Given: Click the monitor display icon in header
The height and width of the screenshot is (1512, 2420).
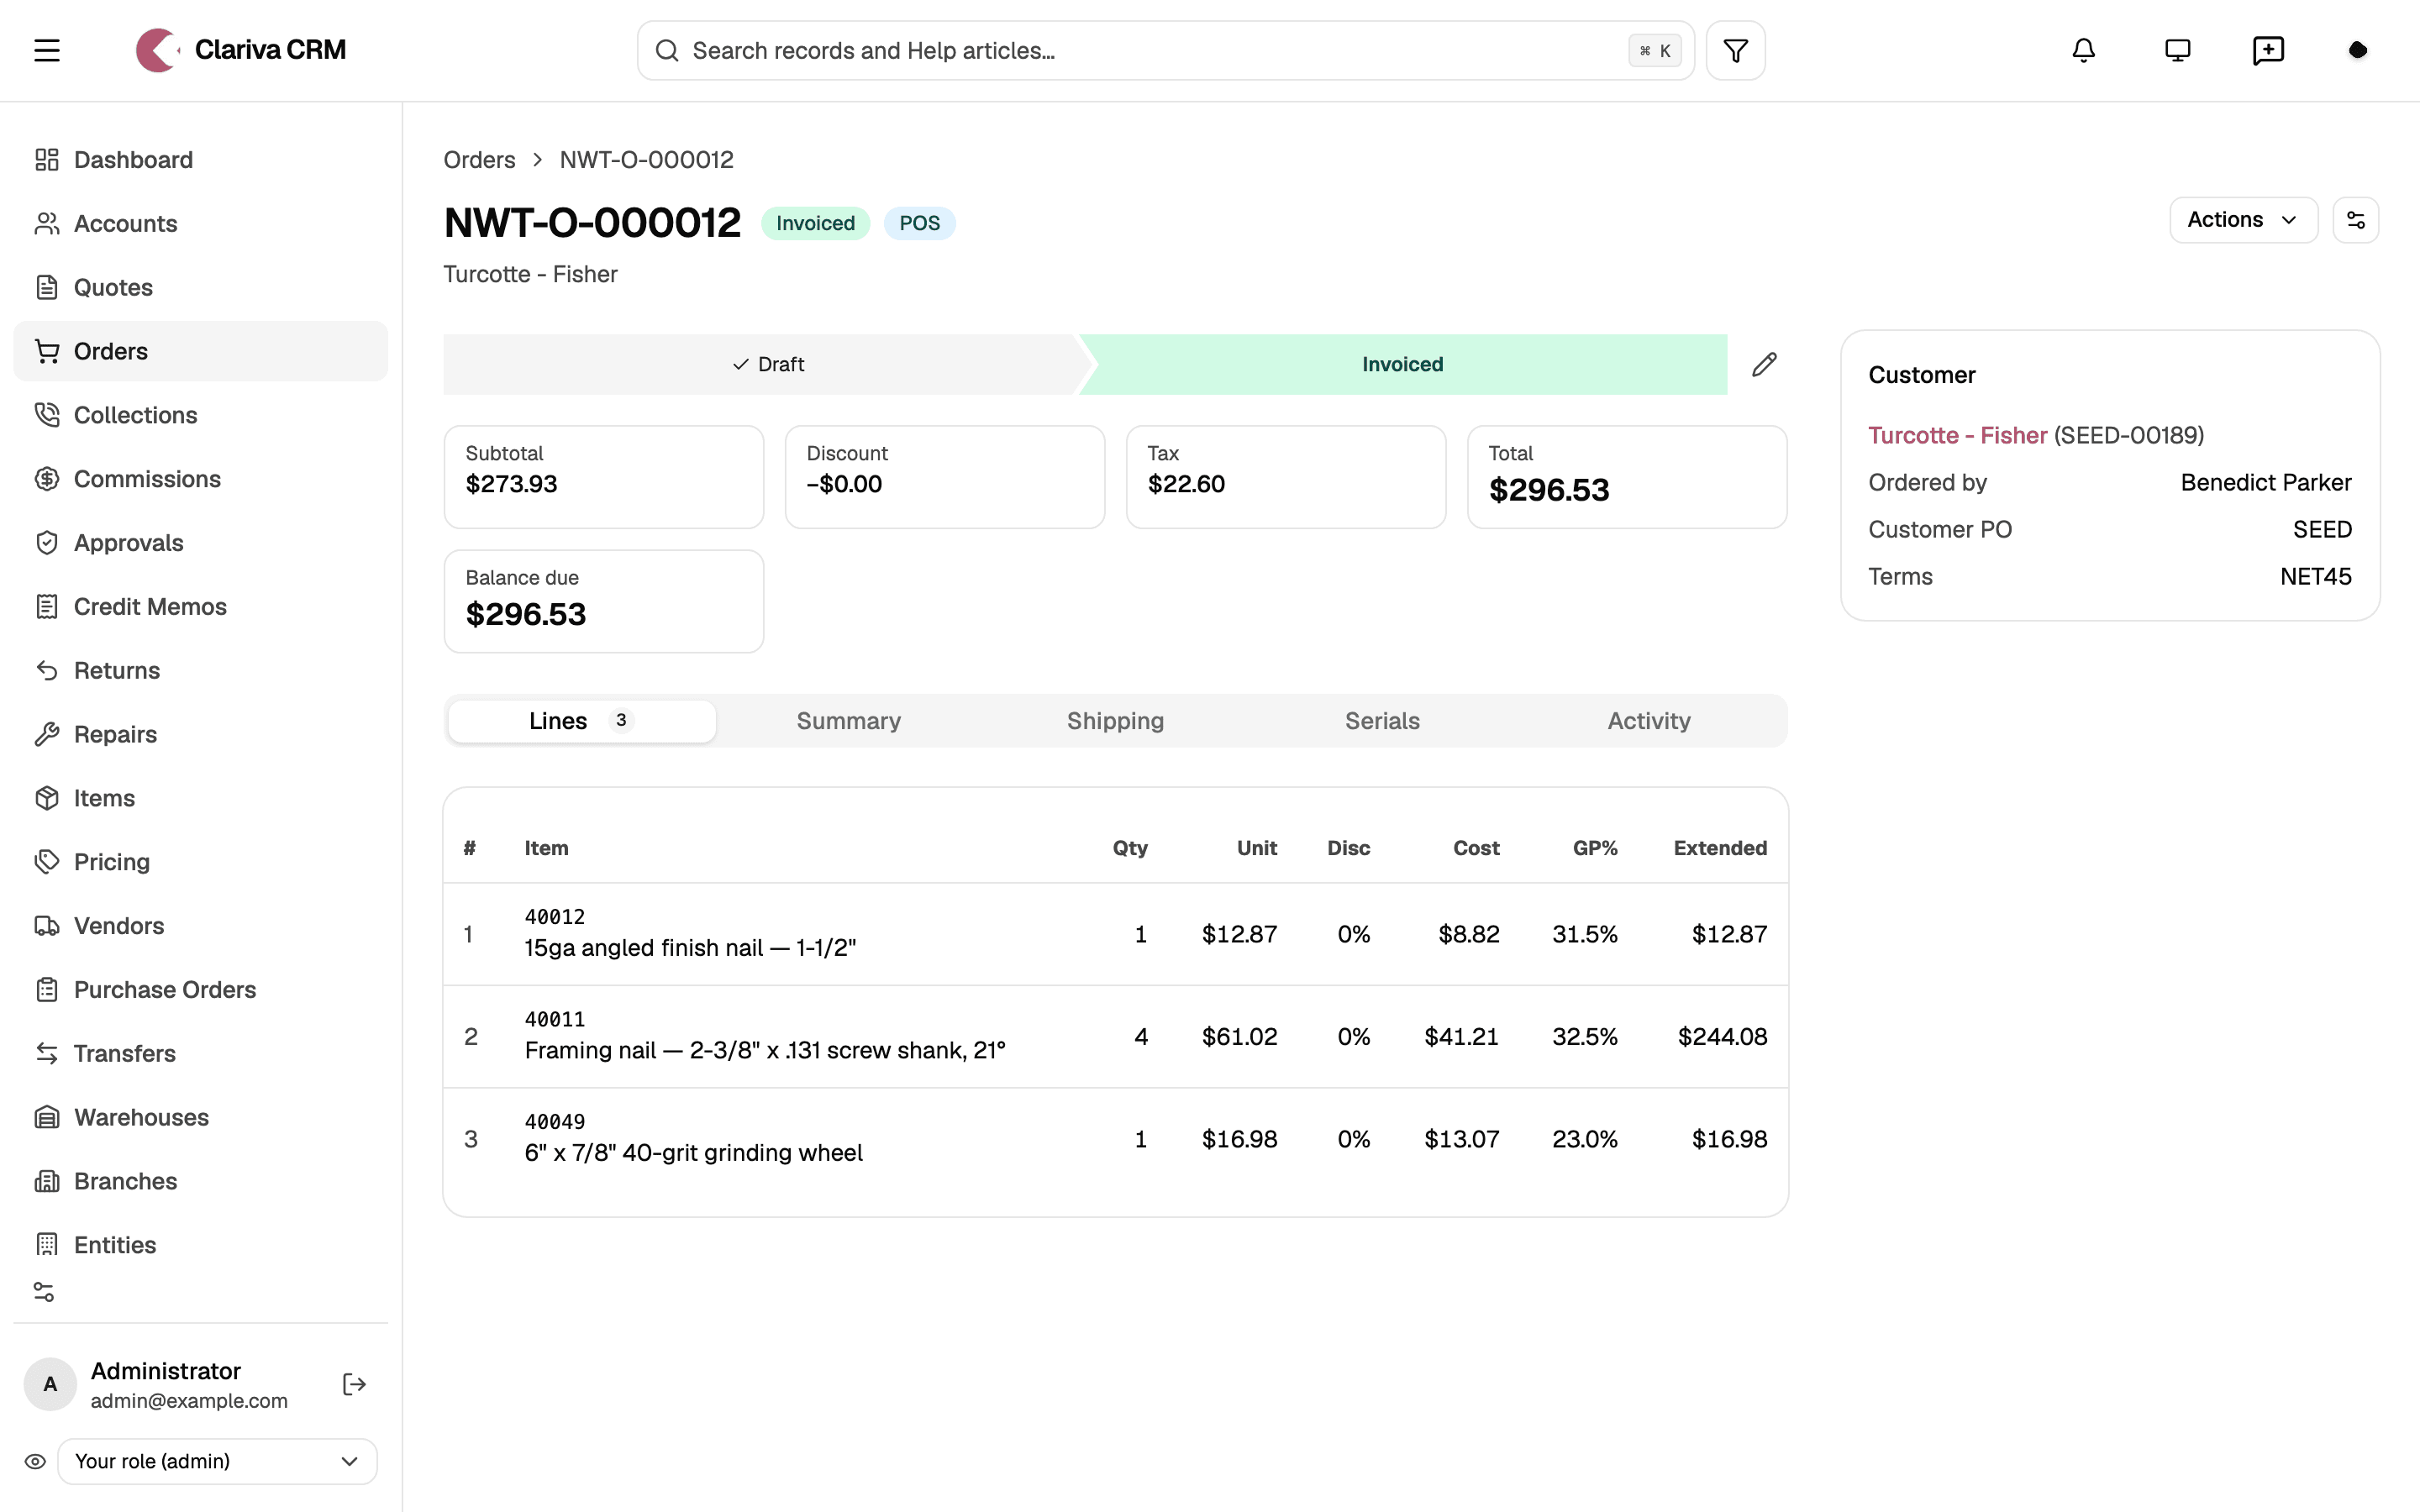Looking at the screenshot, I should coord(2177,50).
